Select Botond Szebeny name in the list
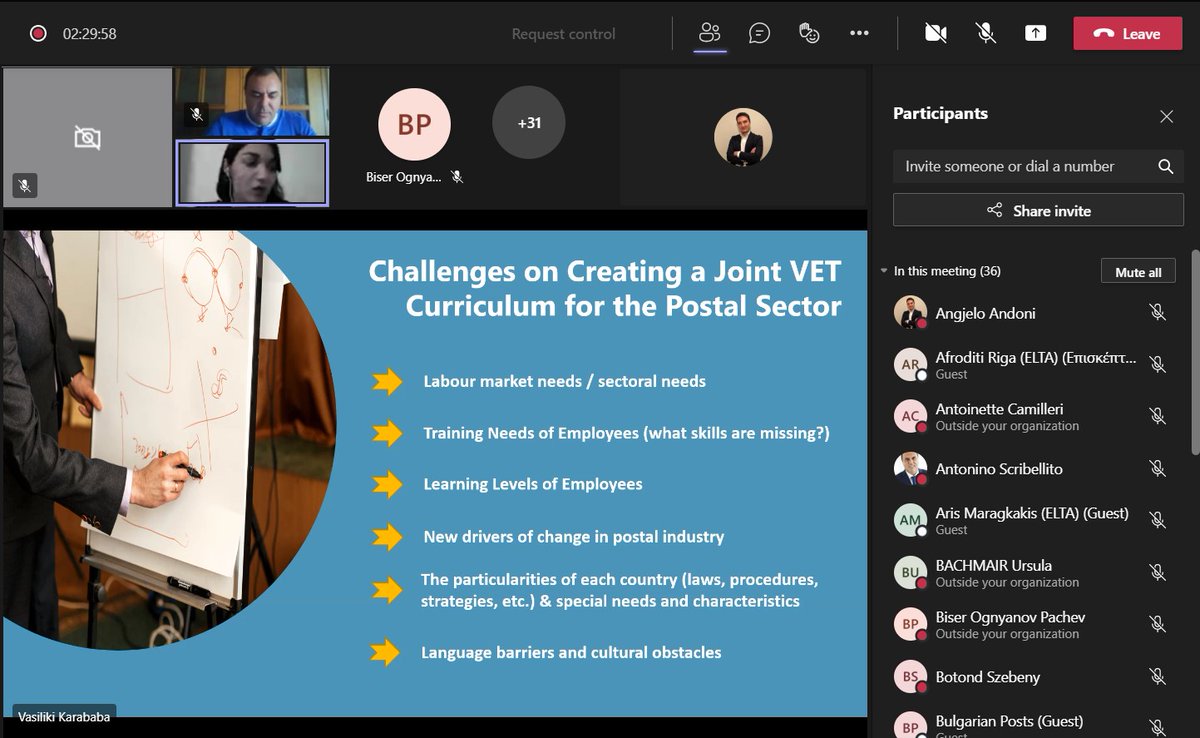Viewport: 1200px width, 738px height. tap(987, 677)
